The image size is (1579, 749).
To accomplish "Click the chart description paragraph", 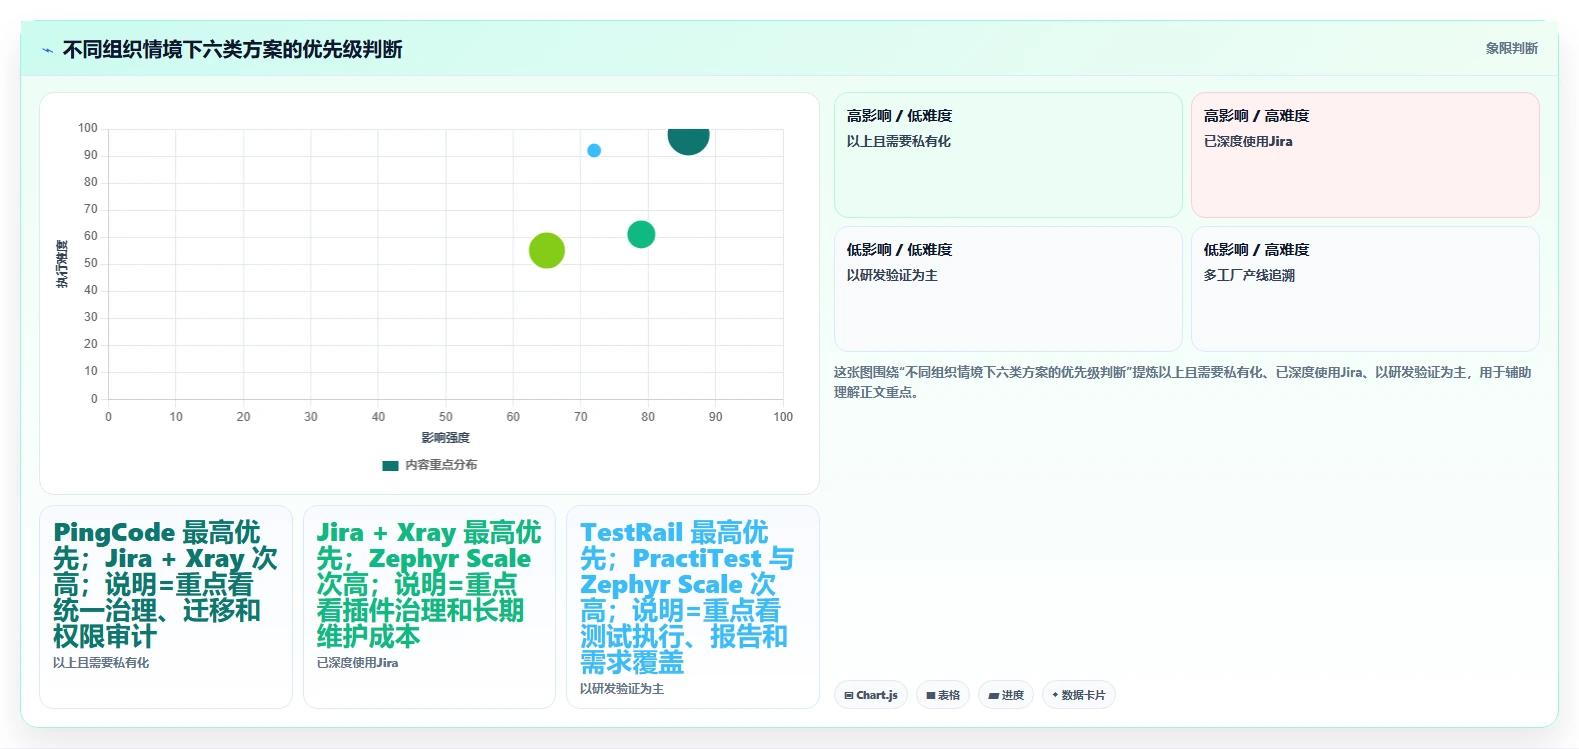I will (x=1183, y=382).
